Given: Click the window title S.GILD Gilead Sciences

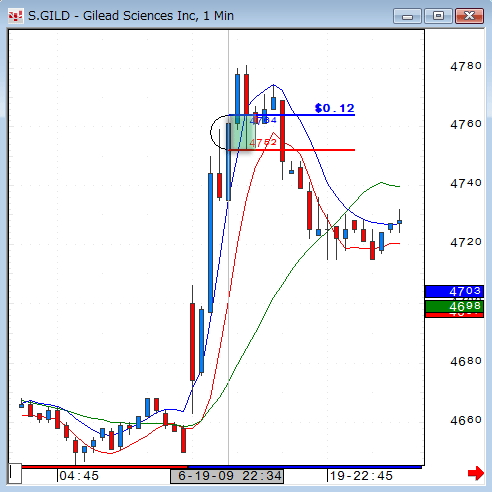Looking at the screenshot, I should coord(131,16).
